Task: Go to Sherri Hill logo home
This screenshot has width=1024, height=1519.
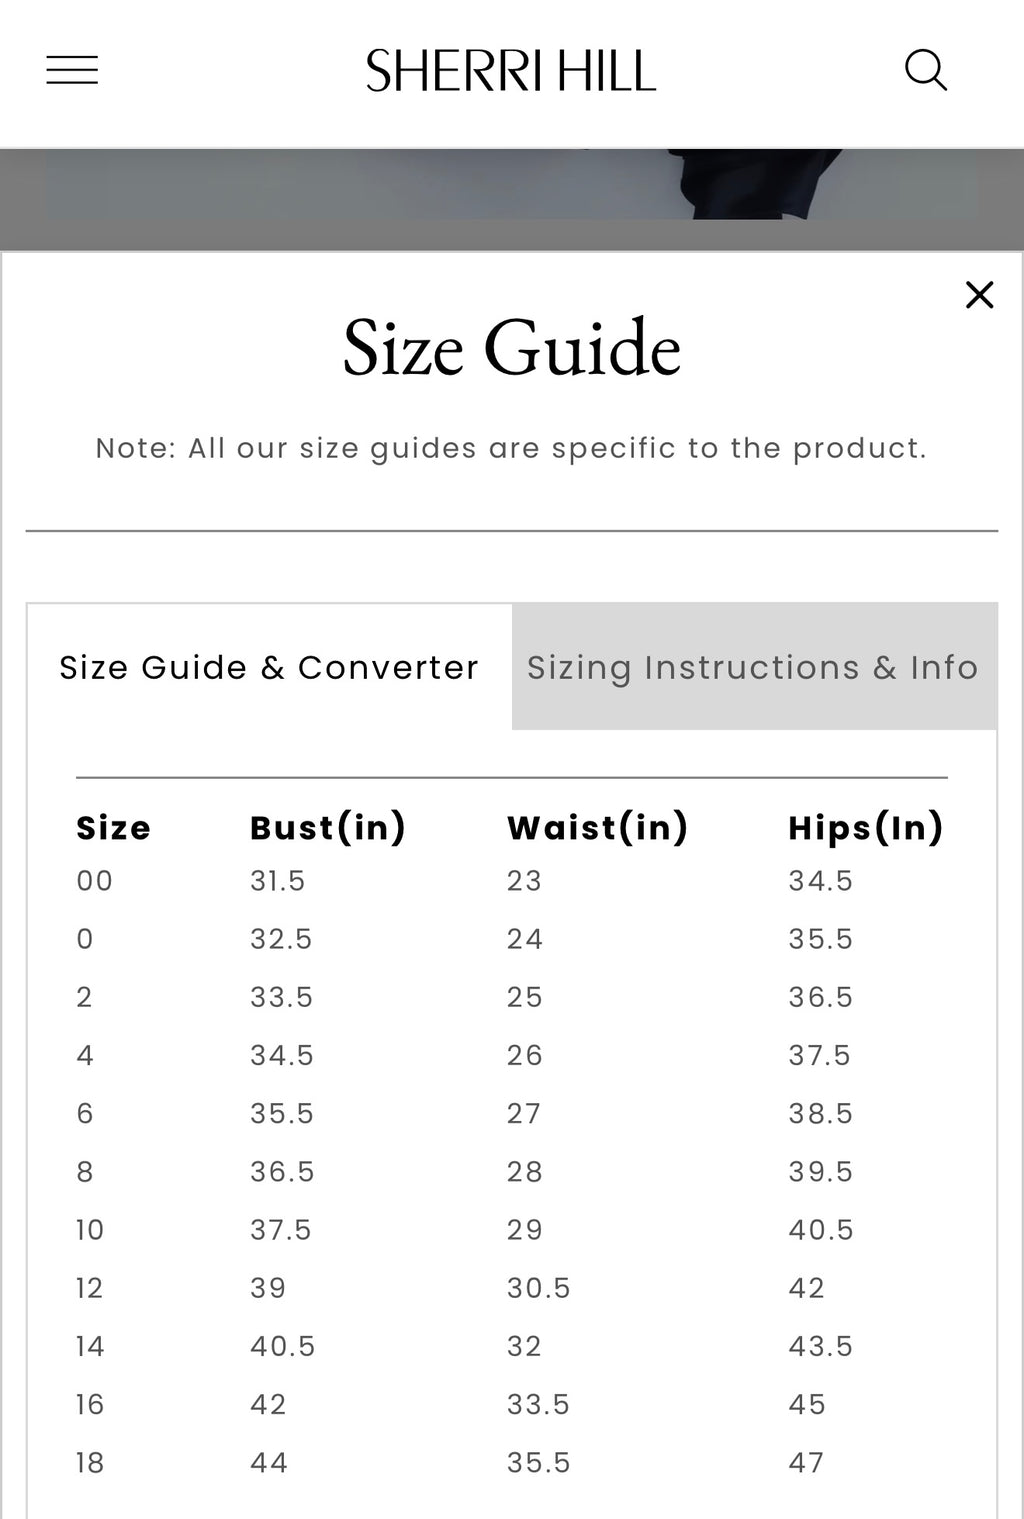Action: tap(511, 71)
